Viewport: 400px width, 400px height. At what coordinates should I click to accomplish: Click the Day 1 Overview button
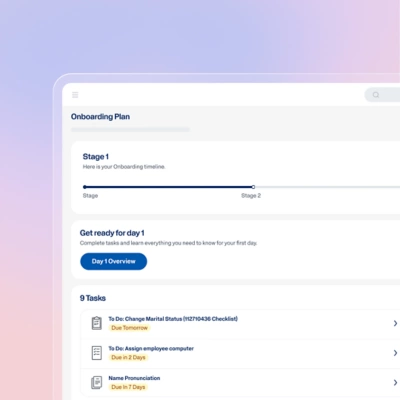(x=113, y=261)
